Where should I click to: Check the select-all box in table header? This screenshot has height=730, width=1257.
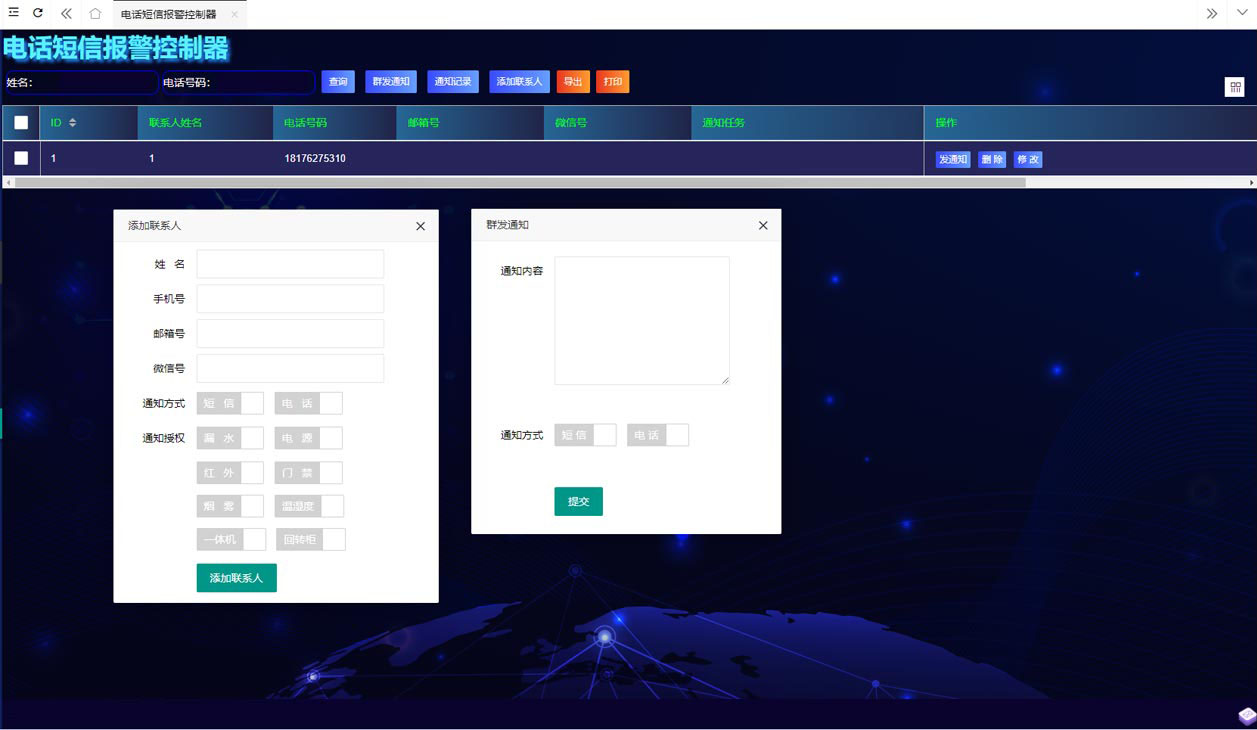point(21,123)
